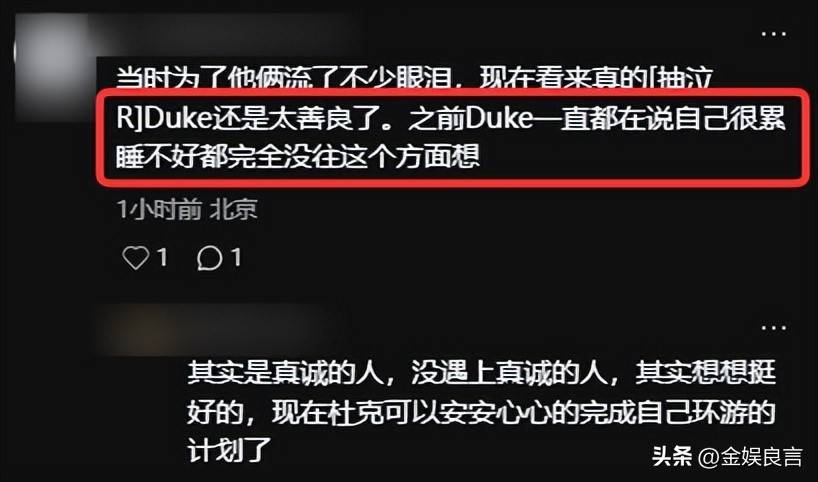The height and width of the screenshot is (482, 818).
Task: Click the line 好的，现在杜克可以安安心心
Action: coord(481,412)
